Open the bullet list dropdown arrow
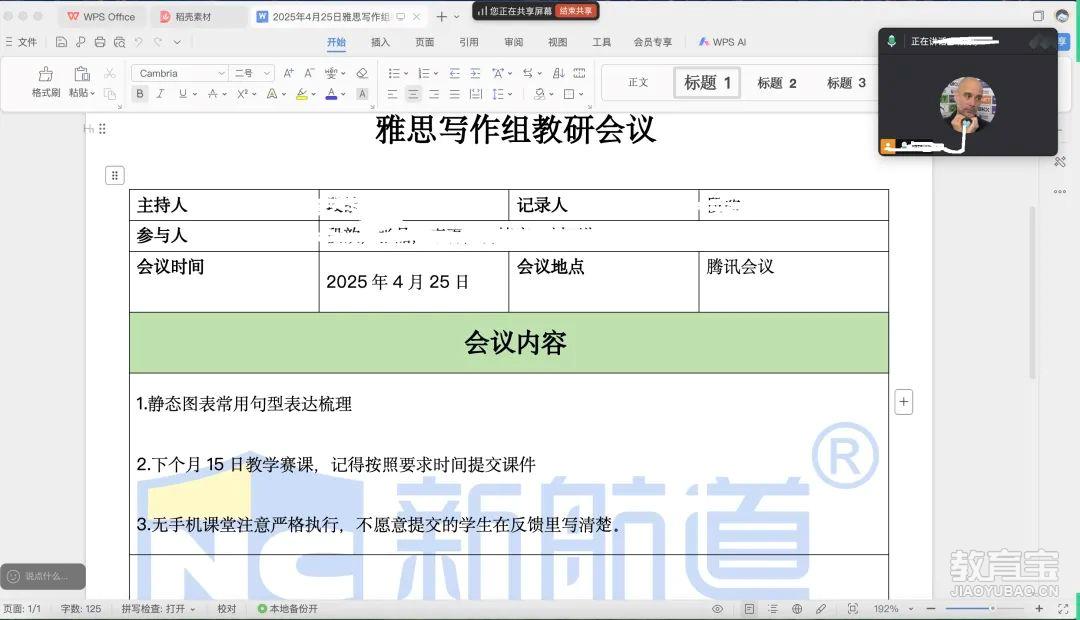1080x620 pixels. tap(406, 73)
